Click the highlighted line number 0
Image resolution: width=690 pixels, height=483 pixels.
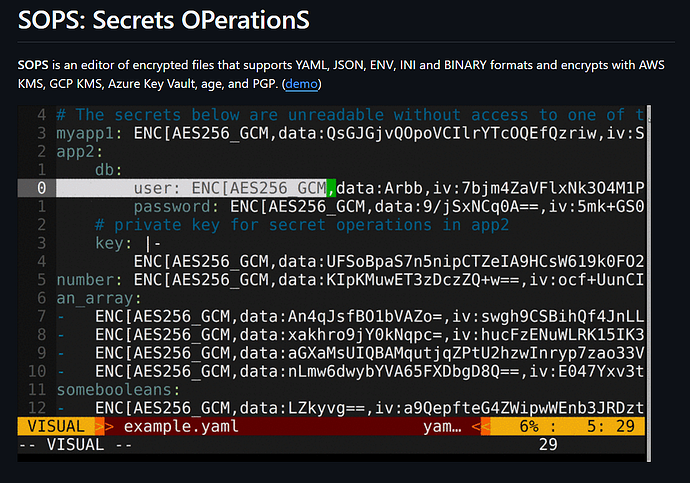click(40, 188)
